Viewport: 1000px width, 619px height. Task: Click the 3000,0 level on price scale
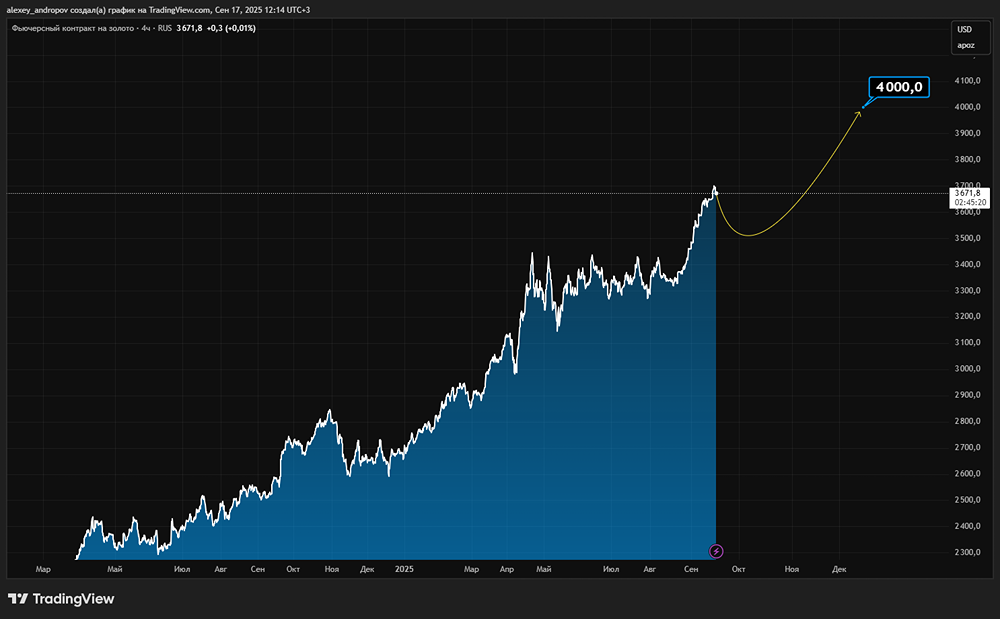[968, 369]
